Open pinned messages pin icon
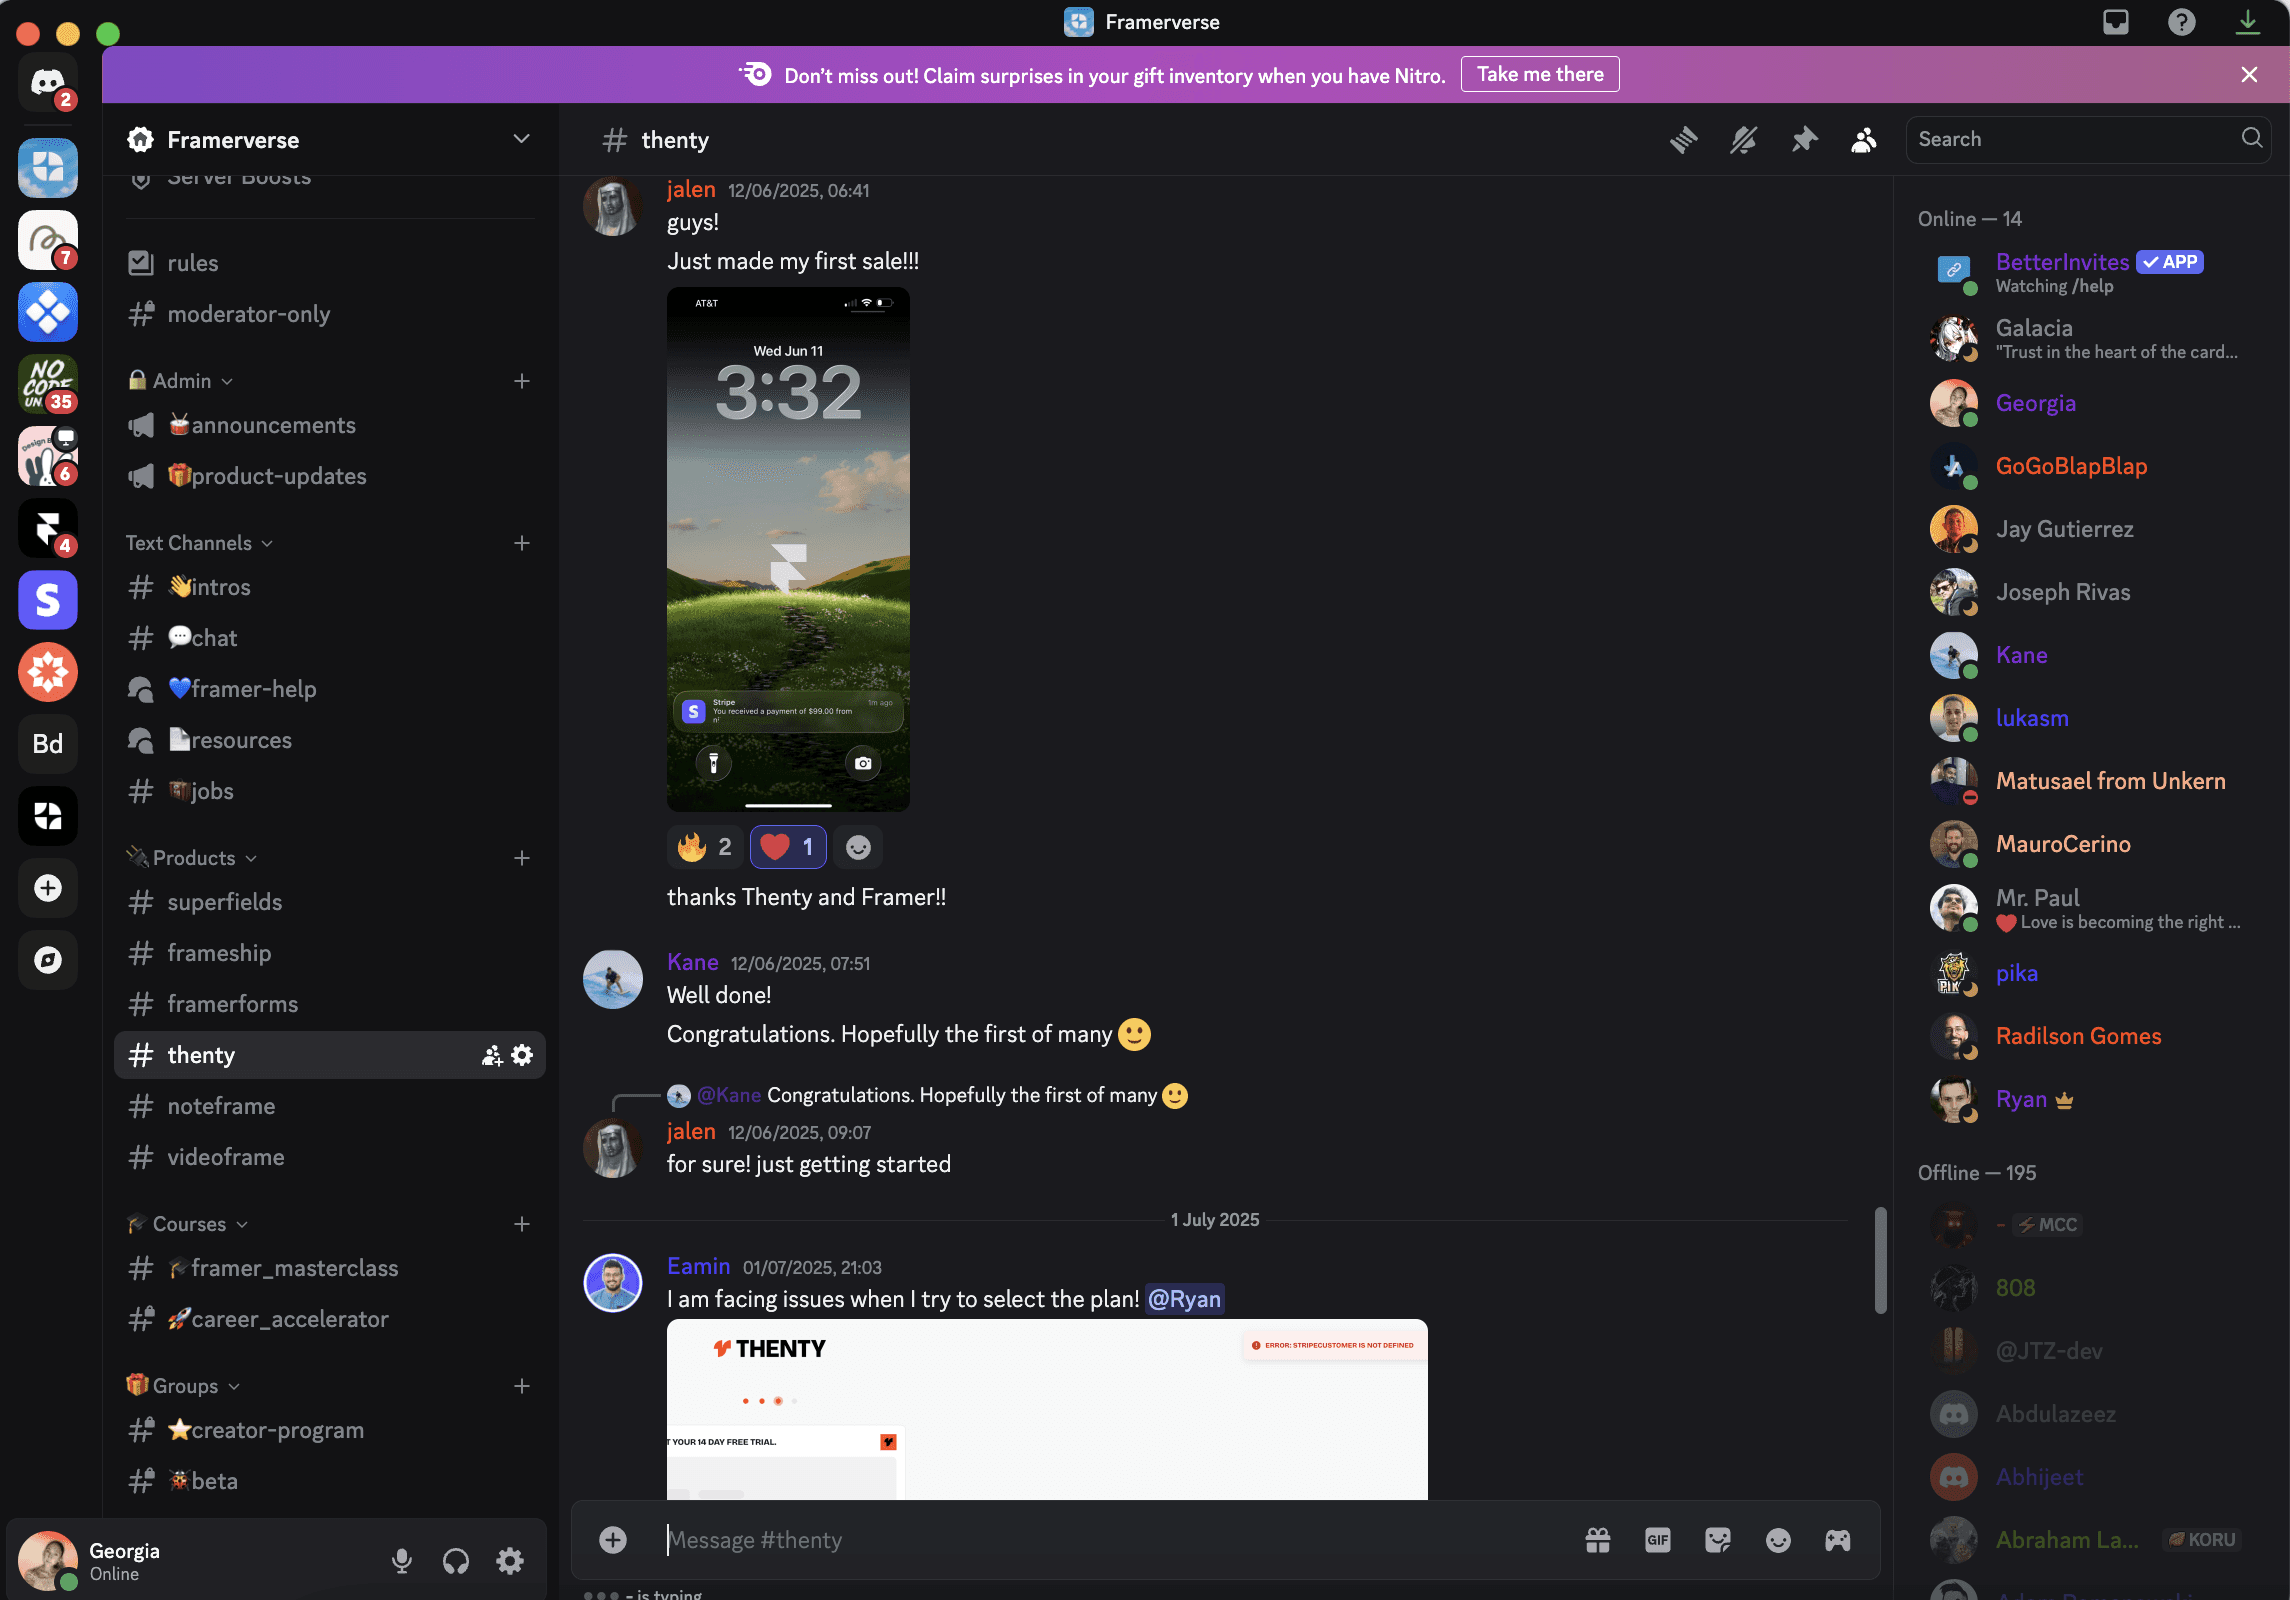This screenshot has width=2290, height=1600. pos(1804,140)
